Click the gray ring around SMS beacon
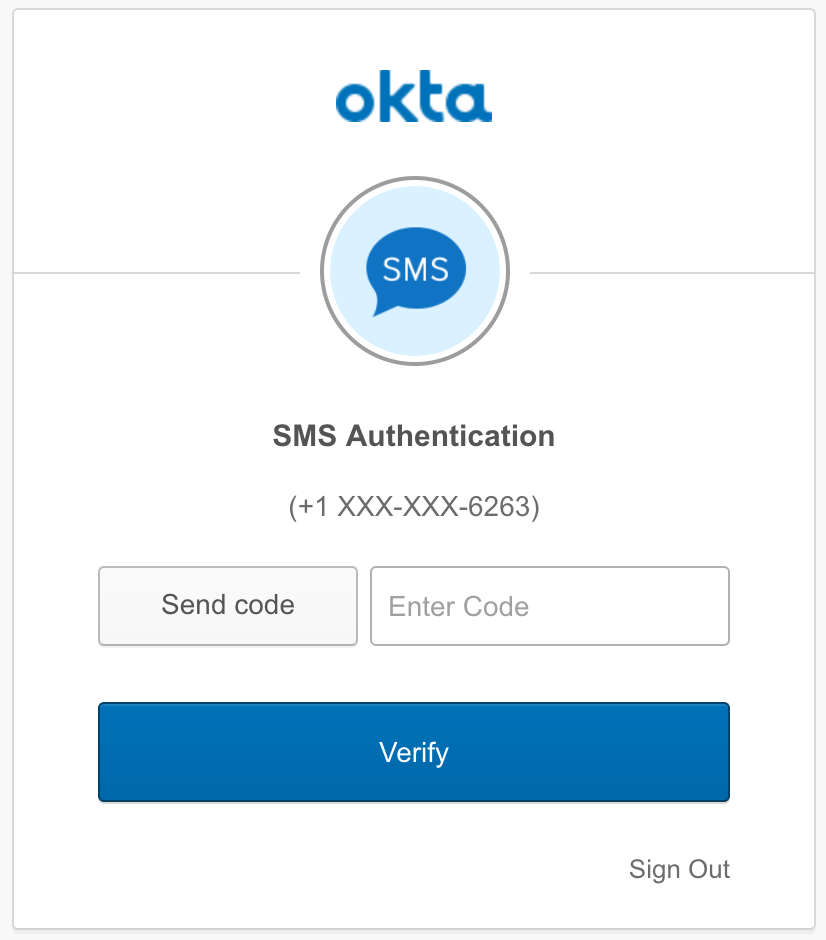The width and height of the screenshot is (826, 940). pyautogui.click(x=415, y=271)
